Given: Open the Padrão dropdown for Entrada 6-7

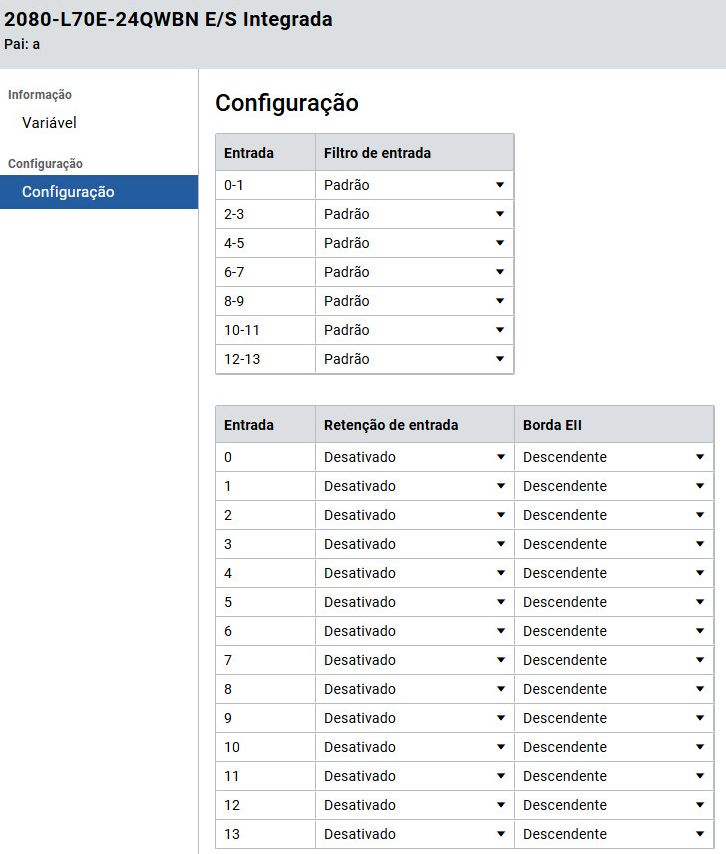Looking at the screenshot, I should click(x=414, y=272).
